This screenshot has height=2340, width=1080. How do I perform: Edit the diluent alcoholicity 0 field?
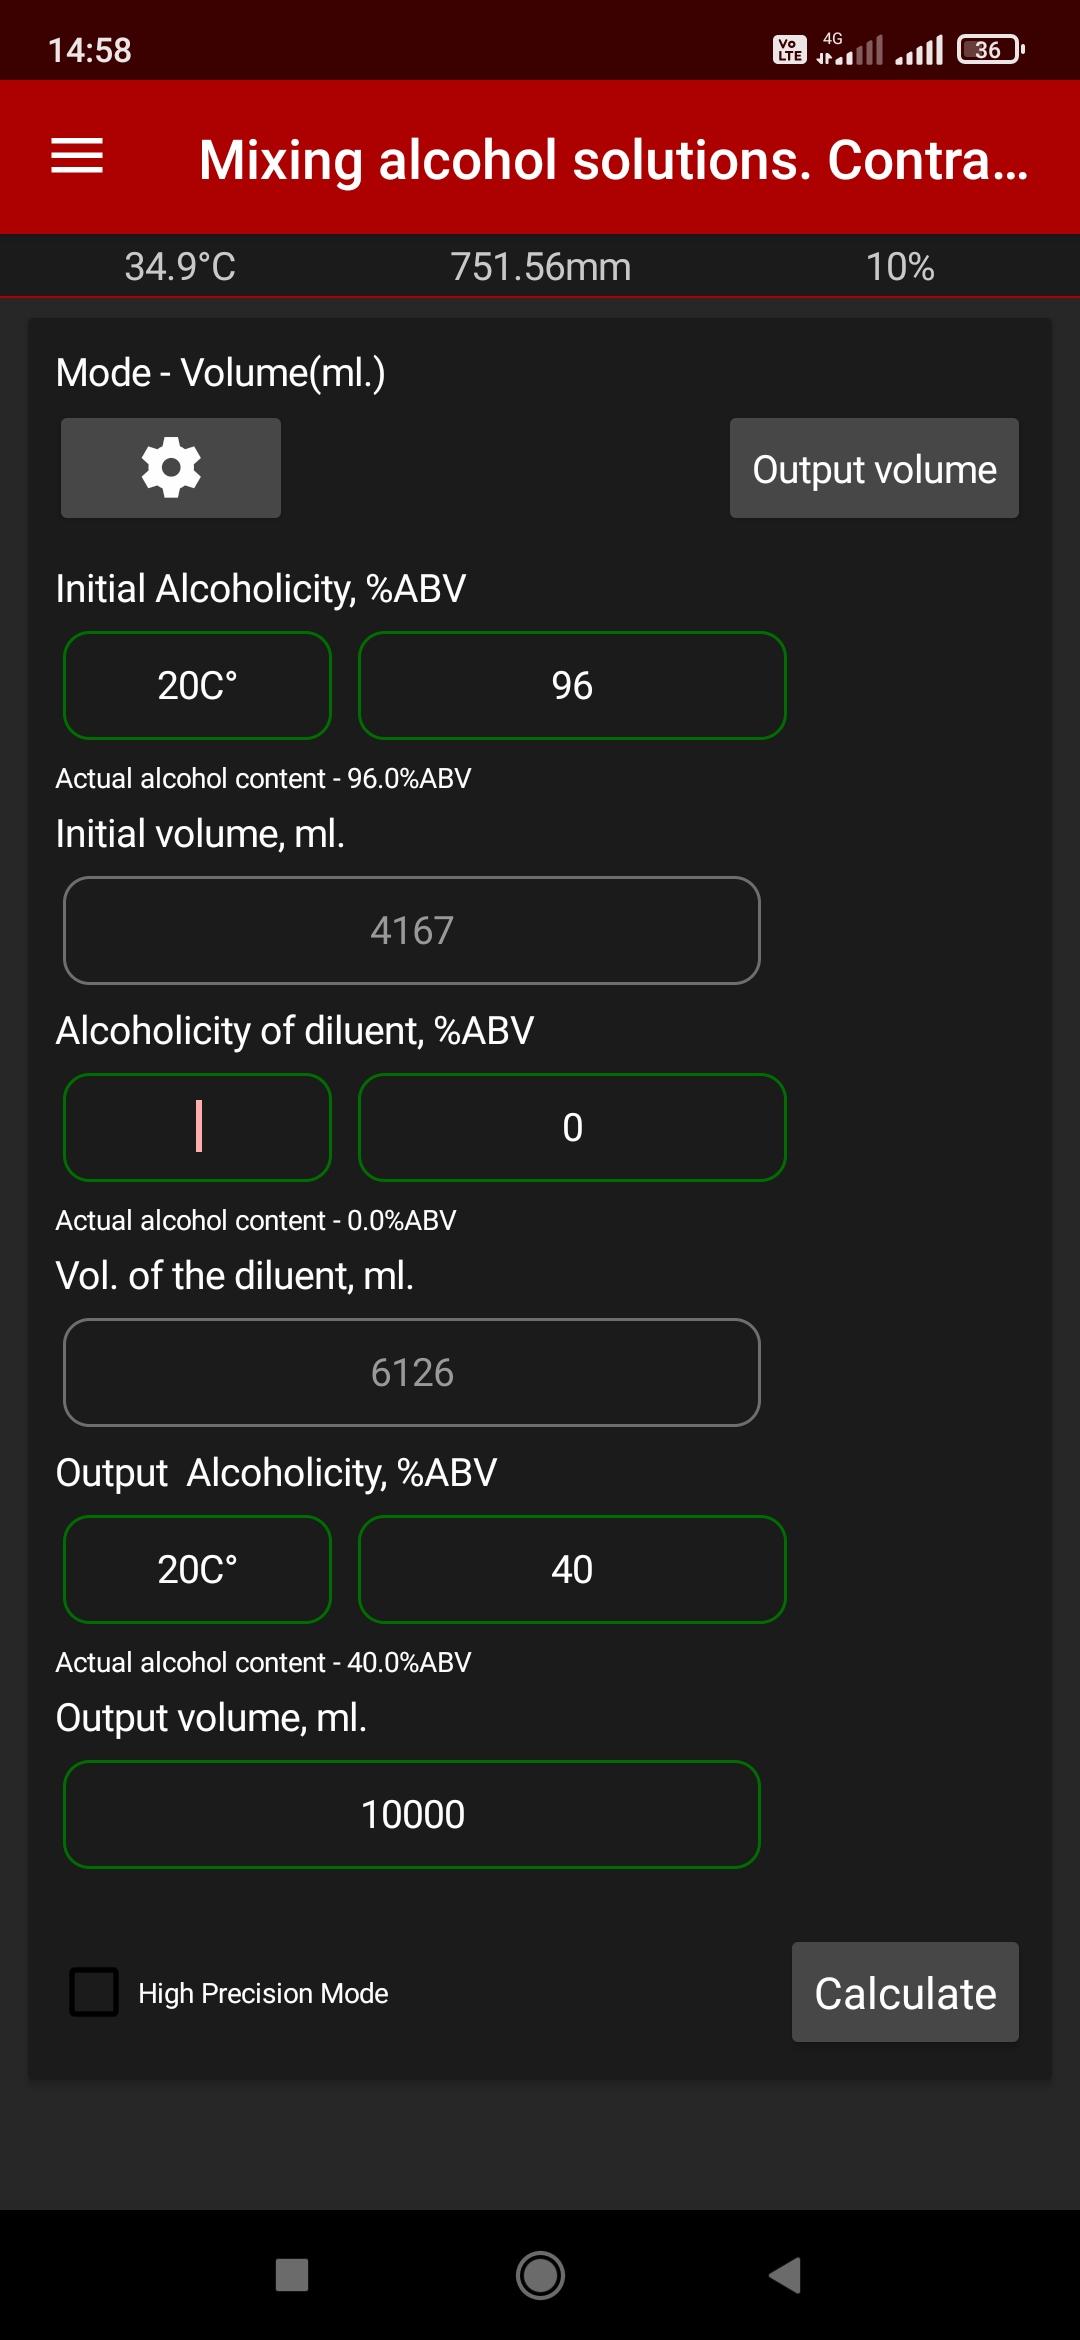[x=572, y=1128]
